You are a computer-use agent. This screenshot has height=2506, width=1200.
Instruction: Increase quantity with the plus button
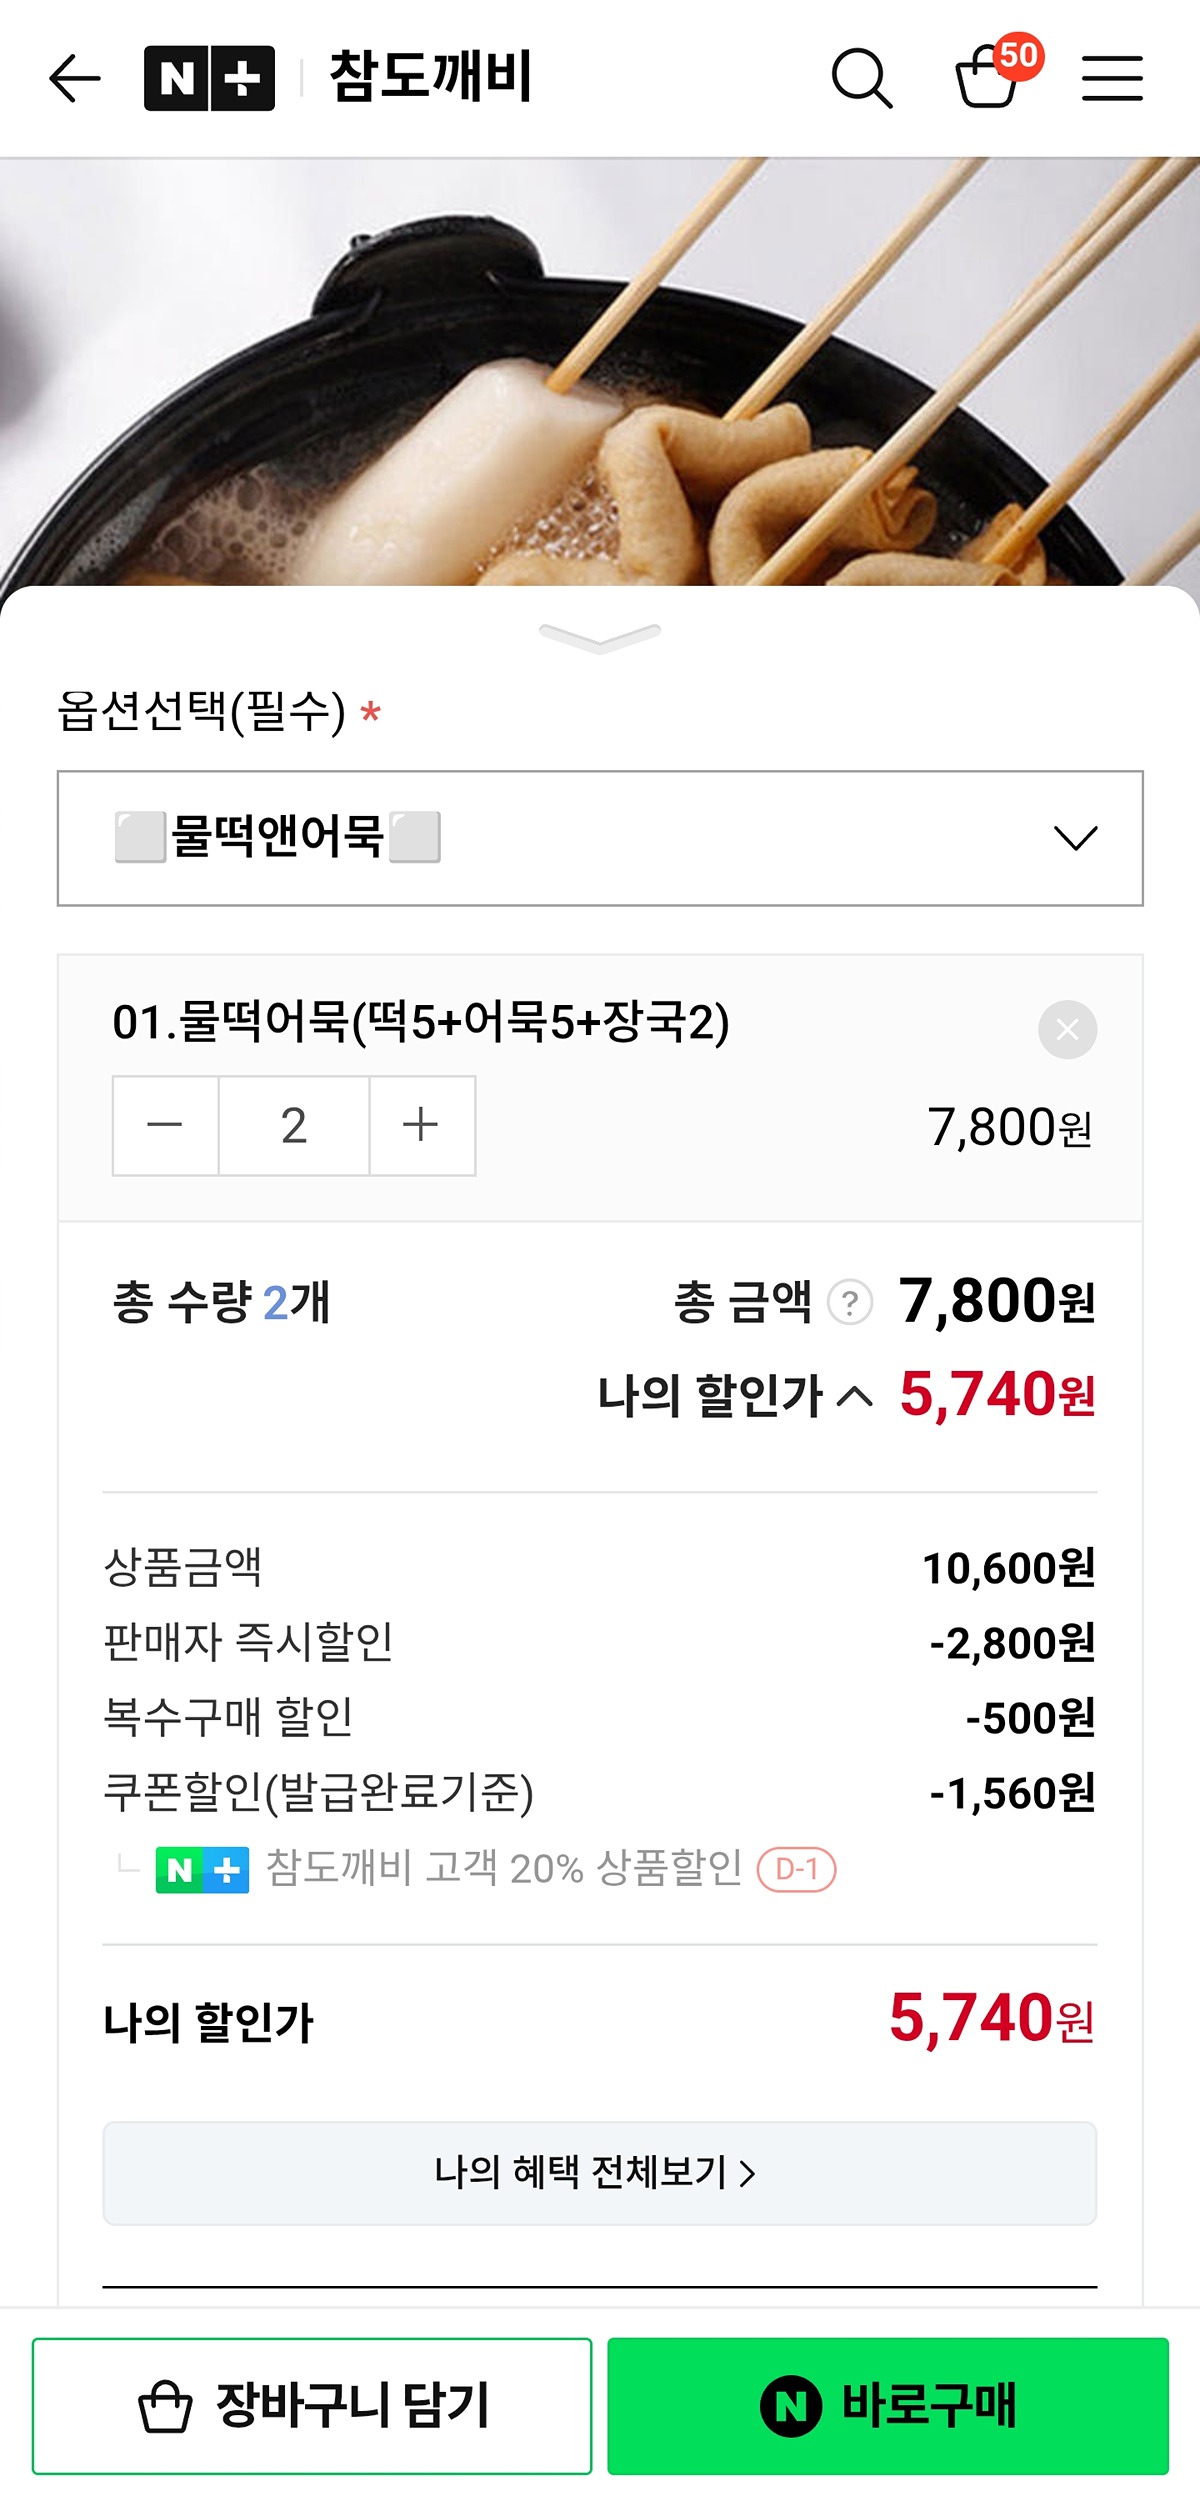[x=421, y=1125]
